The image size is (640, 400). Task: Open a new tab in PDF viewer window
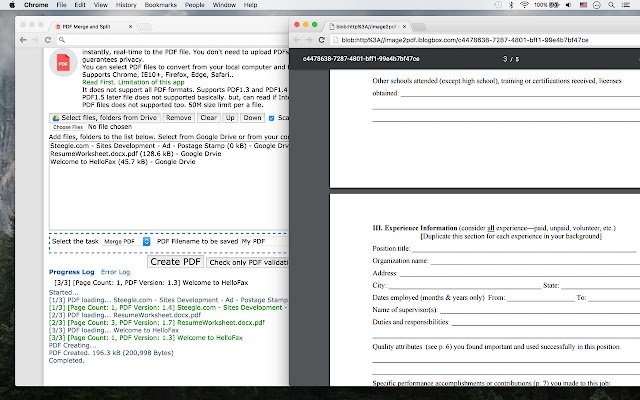click(418, 27)
